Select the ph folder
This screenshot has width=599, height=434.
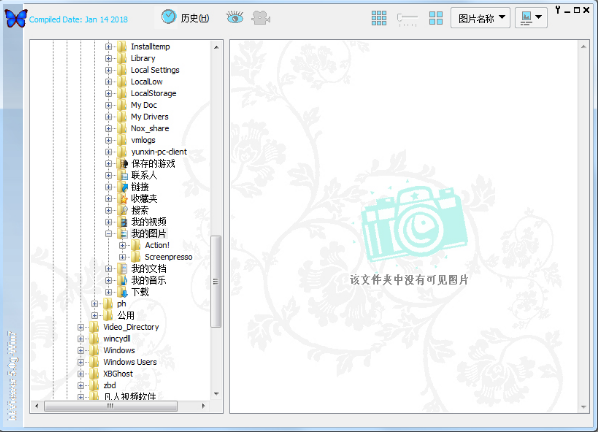(121, 304)
